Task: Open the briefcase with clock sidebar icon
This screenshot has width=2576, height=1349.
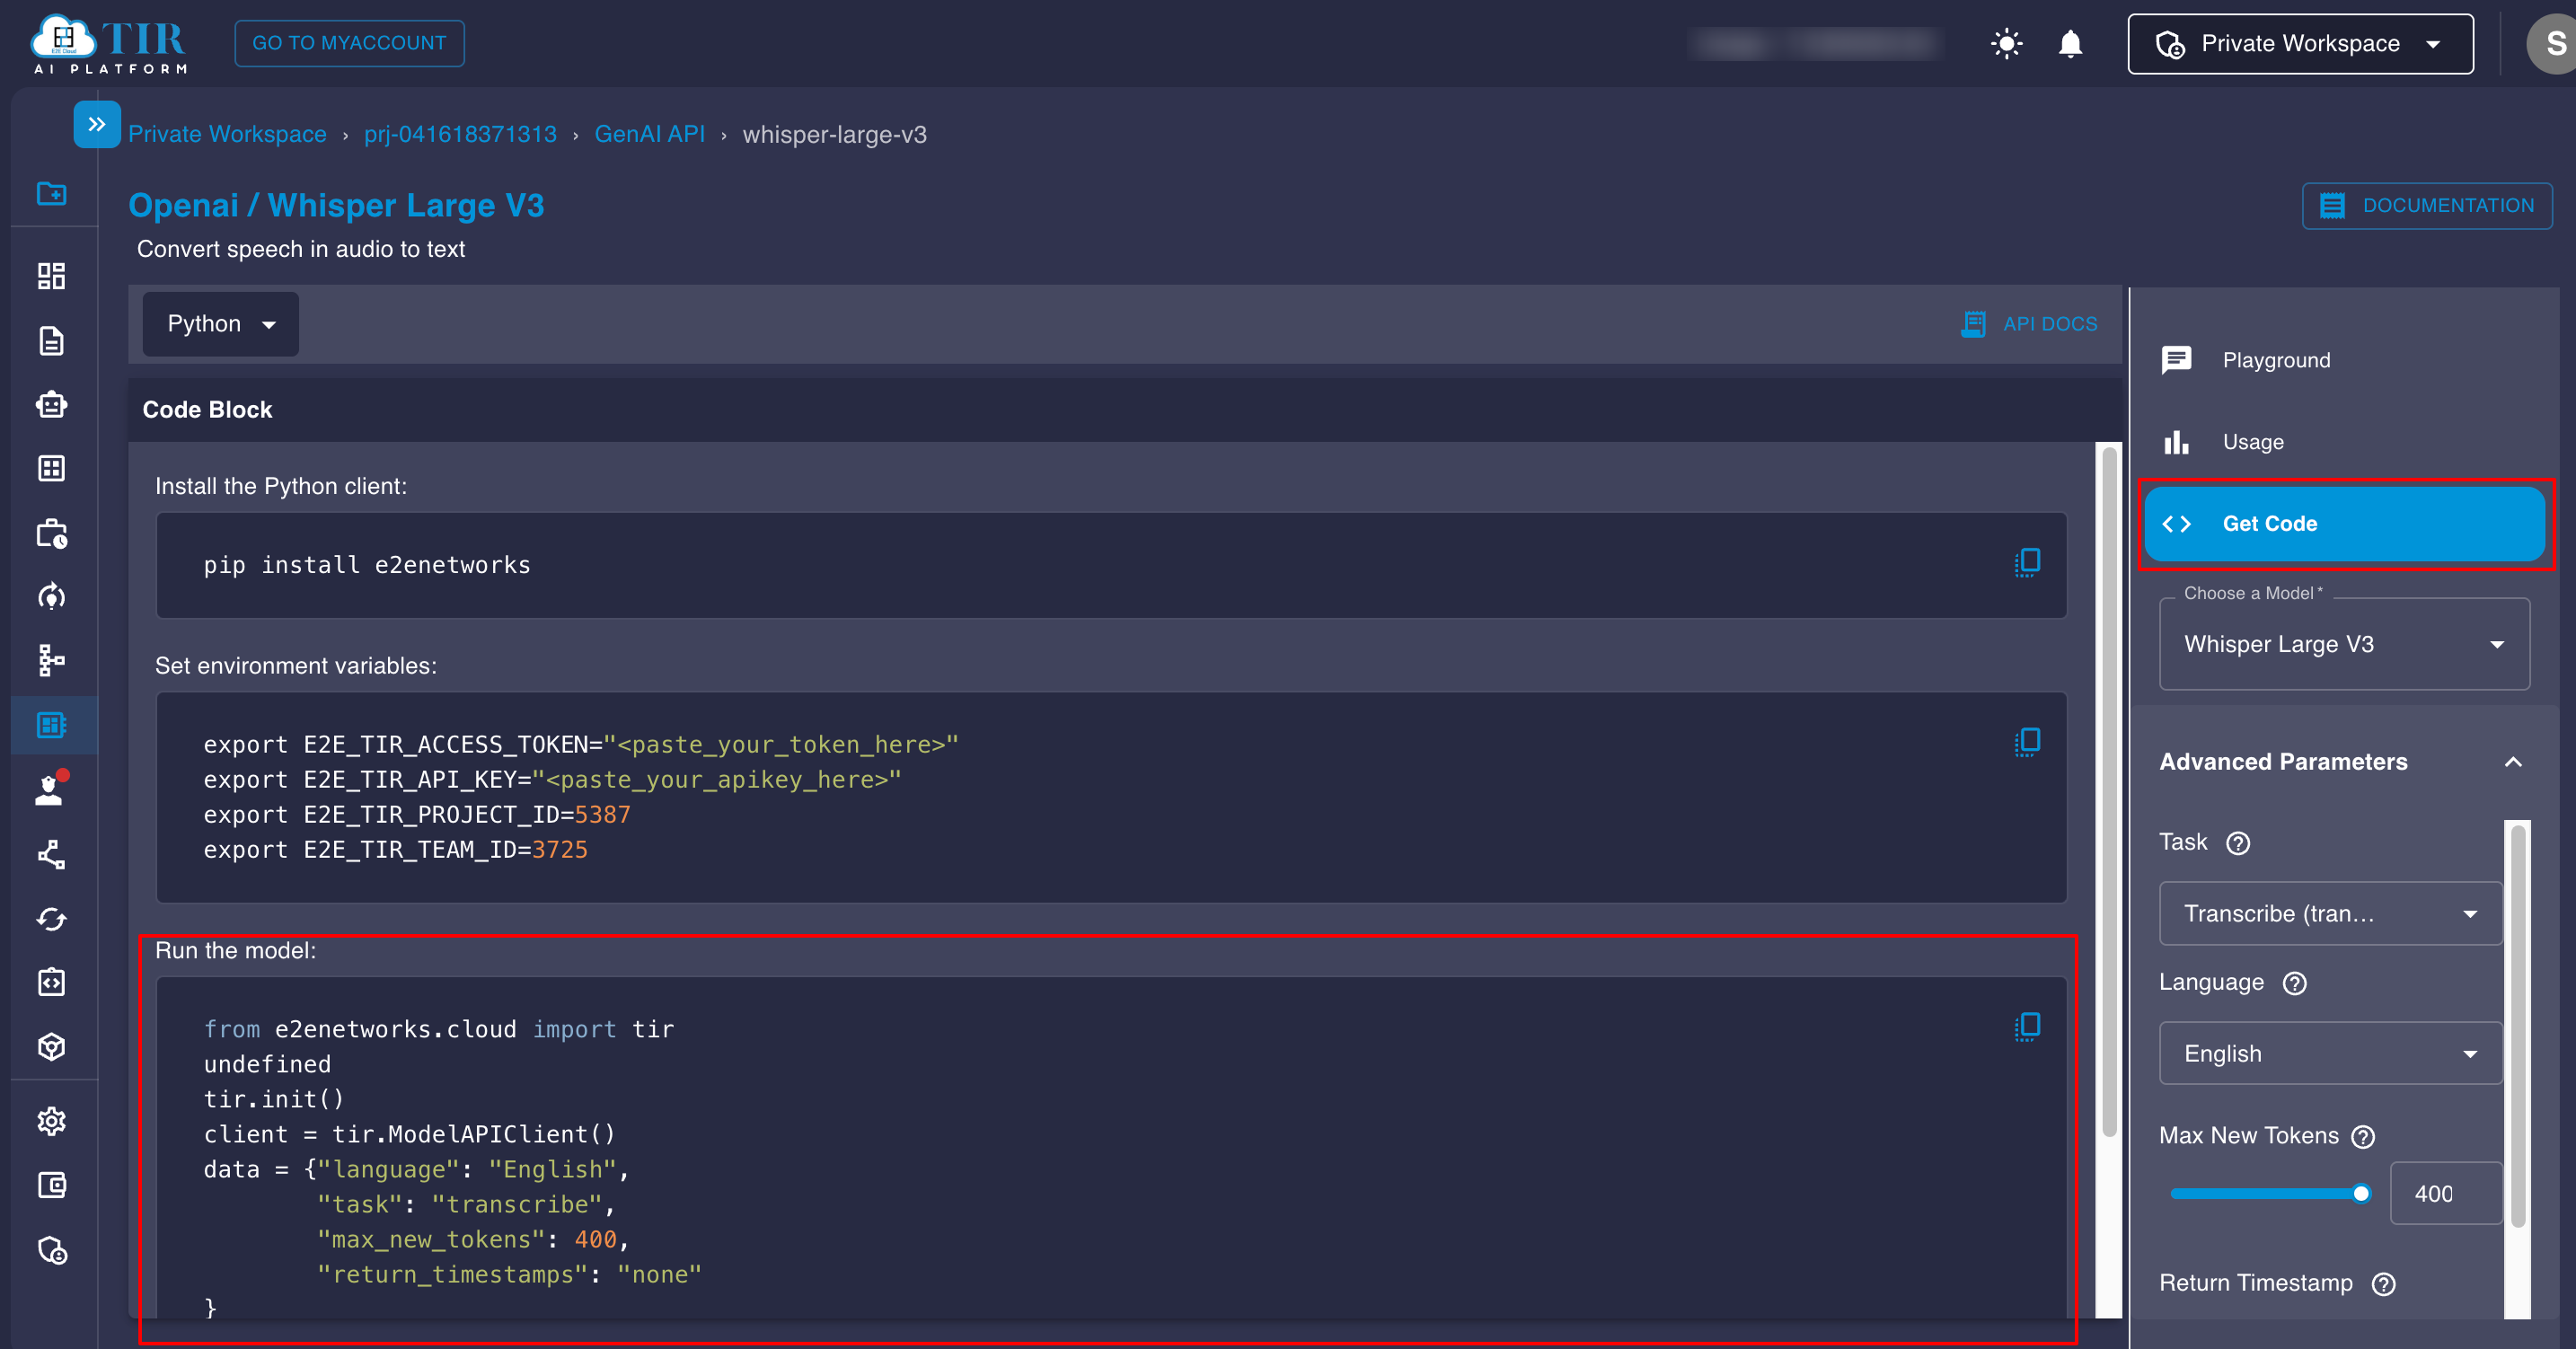Action: 51,534
